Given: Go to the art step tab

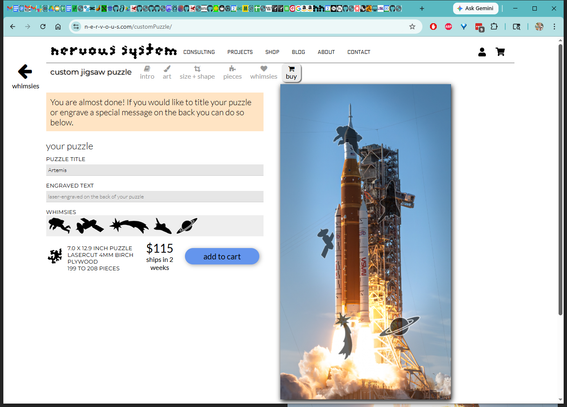Looking at the screenshot, I should 167,73.
